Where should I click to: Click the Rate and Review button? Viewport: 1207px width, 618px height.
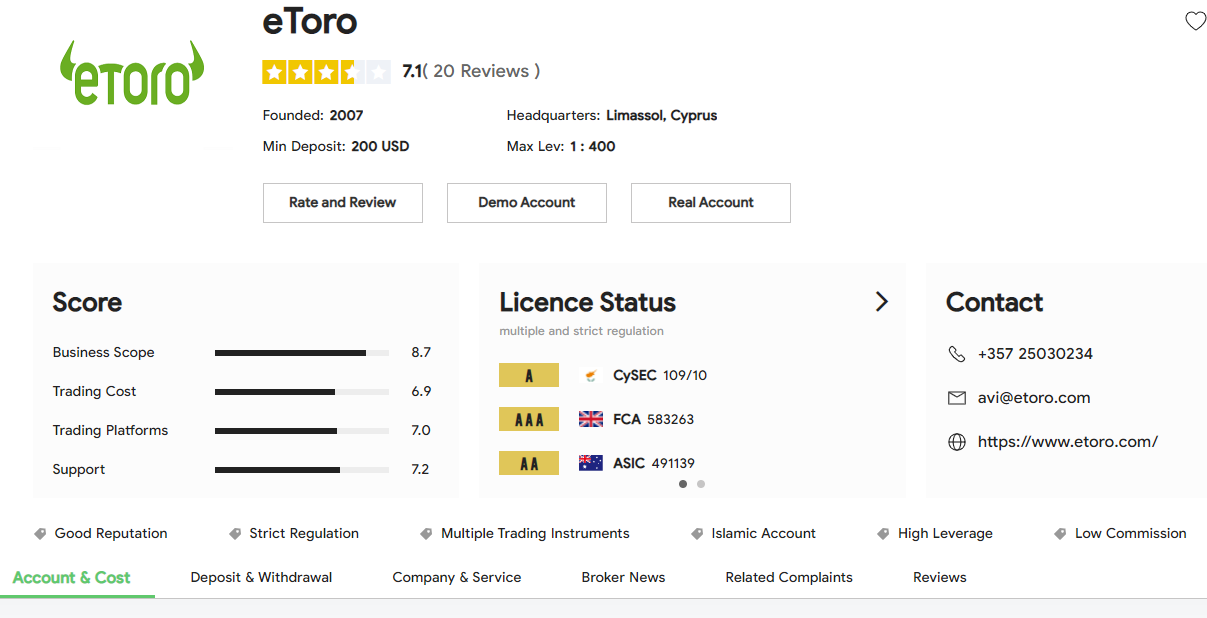tap(343, 203)
